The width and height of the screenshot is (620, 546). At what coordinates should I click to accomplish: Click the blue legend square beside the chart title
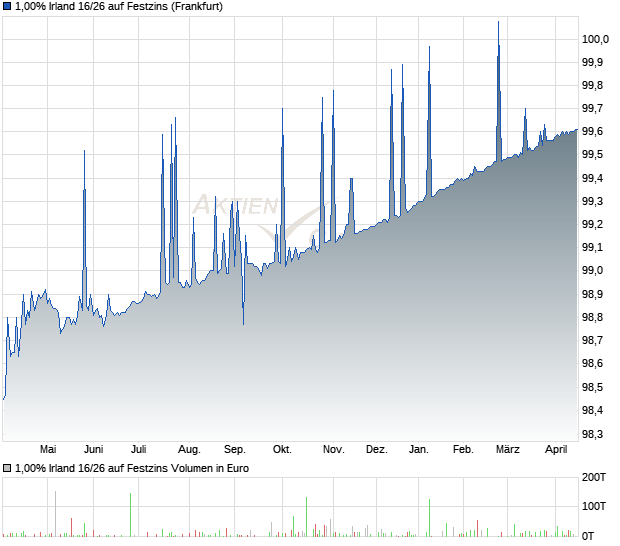click(7, 7)
